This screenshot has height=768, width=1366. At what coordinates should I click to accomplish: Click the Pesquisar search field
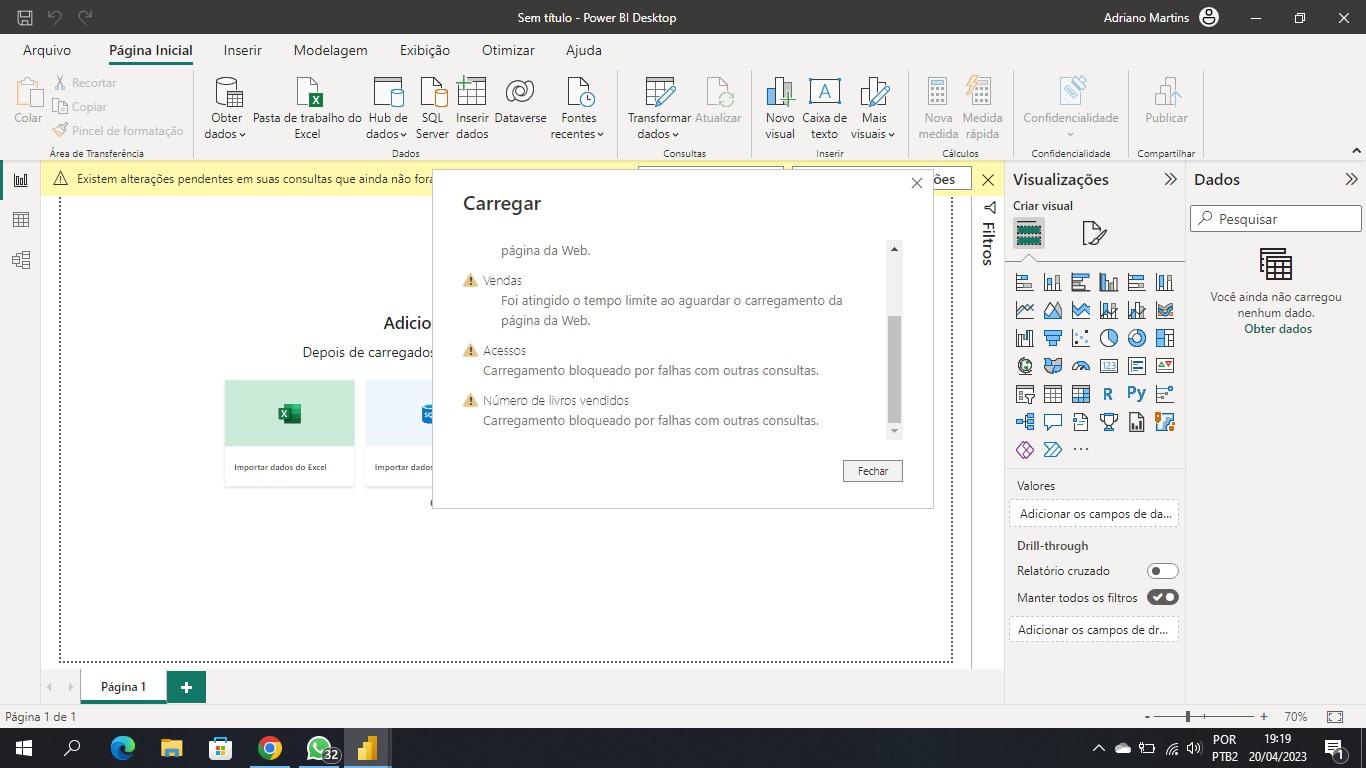tap(1276, 219)
